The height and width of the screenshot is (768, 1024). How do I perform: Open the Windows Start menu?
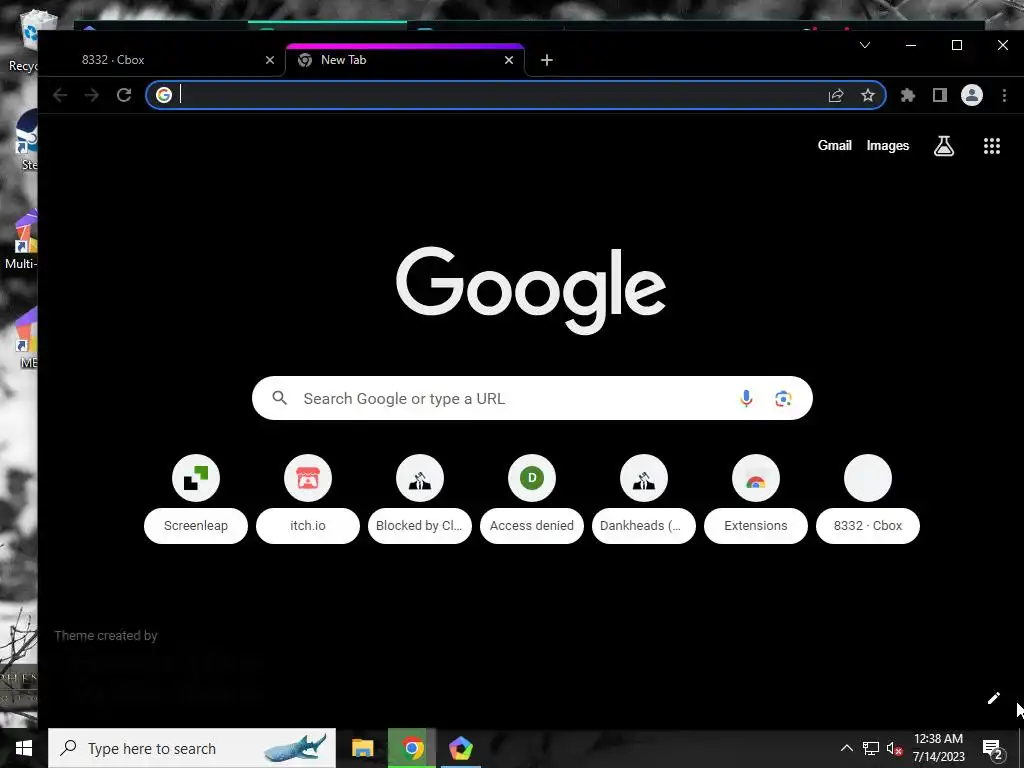(x=24, y=748)
